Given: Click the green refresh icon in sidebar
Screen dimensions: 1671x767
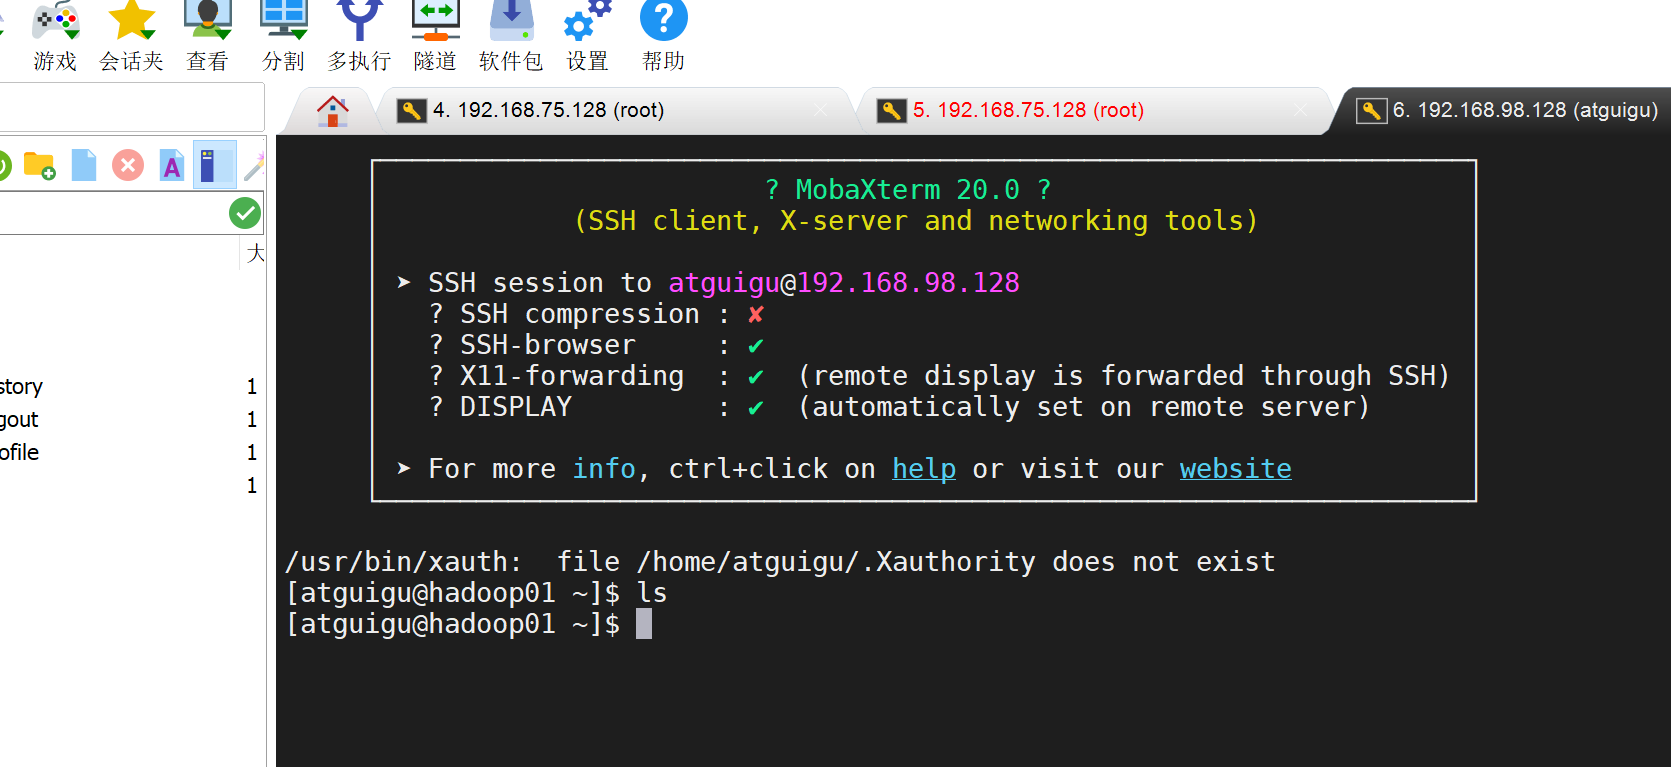Looking at the screenshot, I should click(3, 165).
